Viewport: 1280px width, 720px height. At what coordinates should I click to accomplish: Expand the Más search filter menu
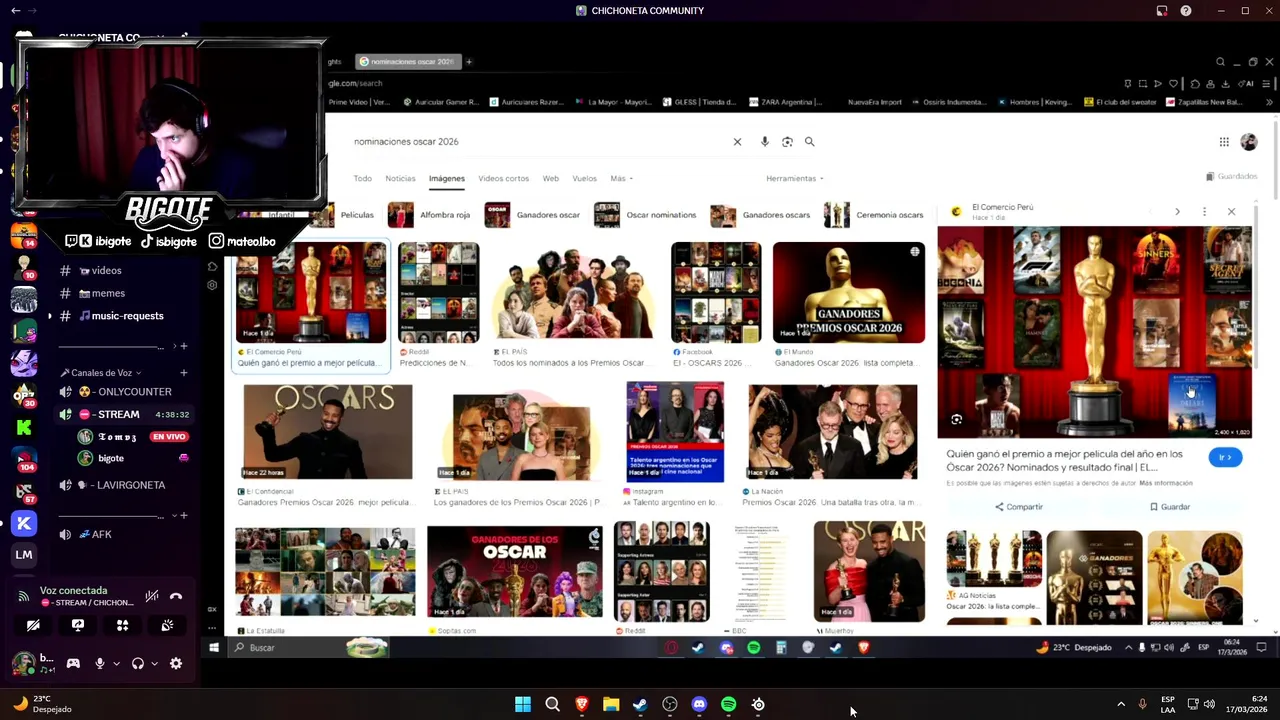621,178
